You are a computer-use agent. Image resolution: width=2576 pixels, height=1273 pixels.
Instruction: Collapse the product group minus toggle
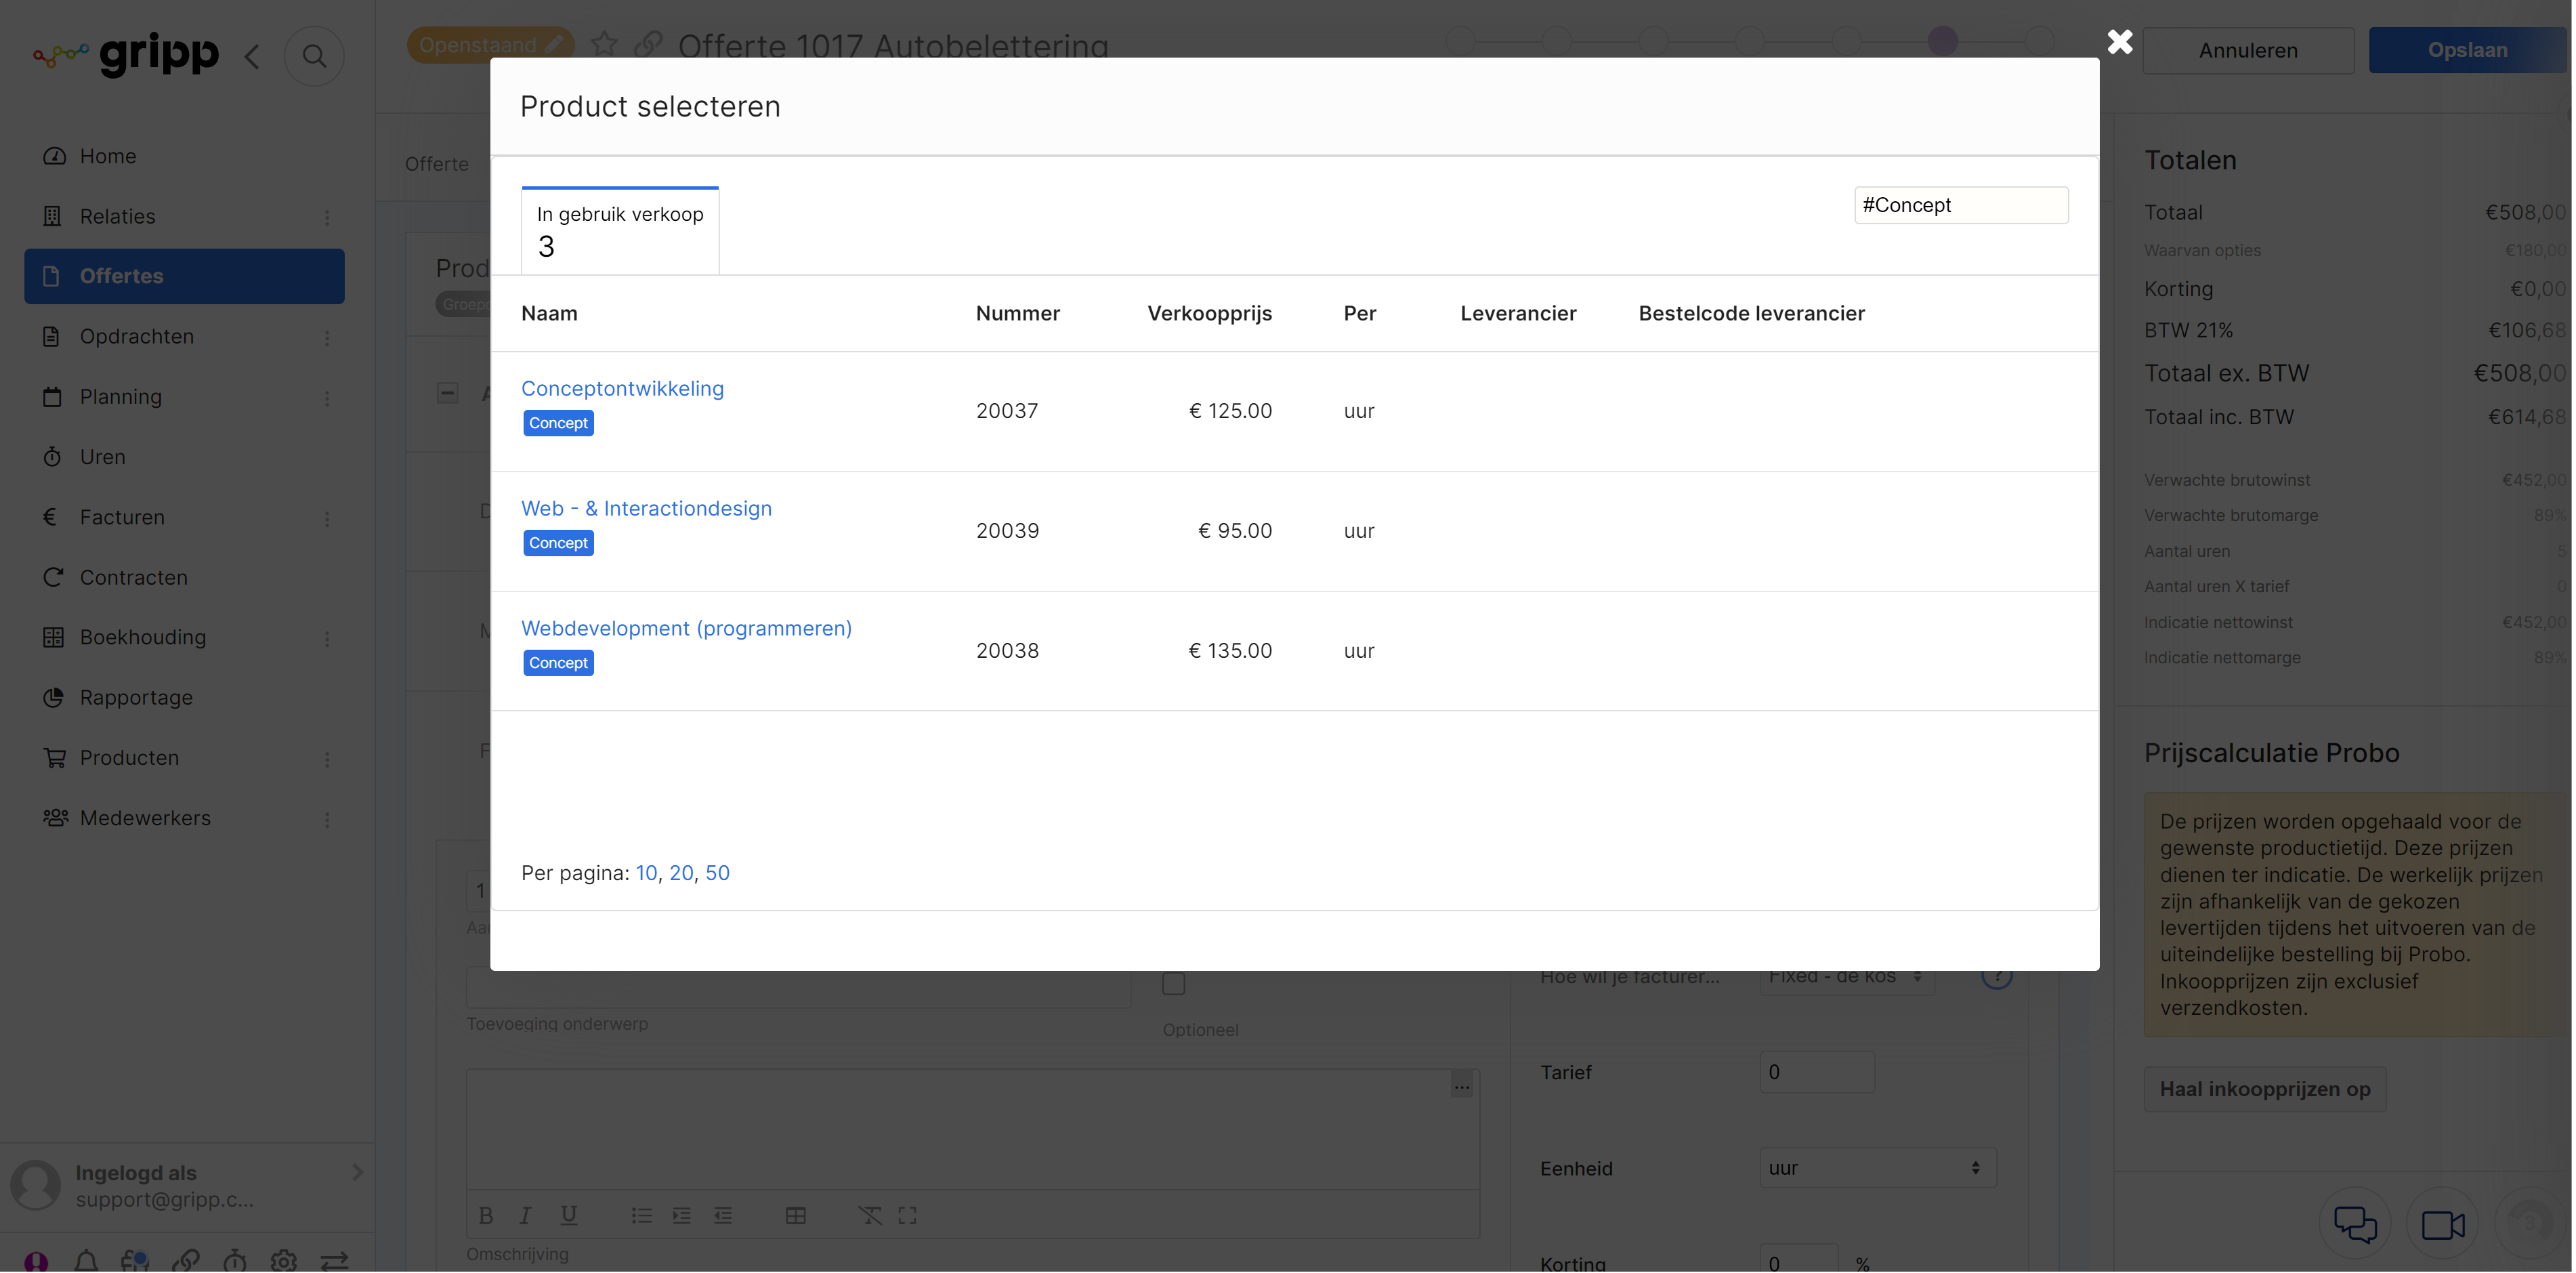coord(448,393)
